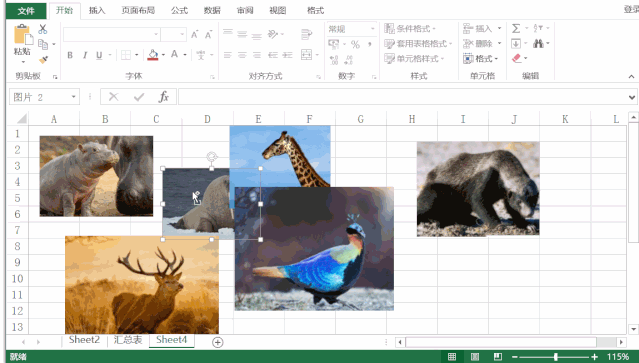
Task: Toggle Underline formatting
Action: (99, 55)
